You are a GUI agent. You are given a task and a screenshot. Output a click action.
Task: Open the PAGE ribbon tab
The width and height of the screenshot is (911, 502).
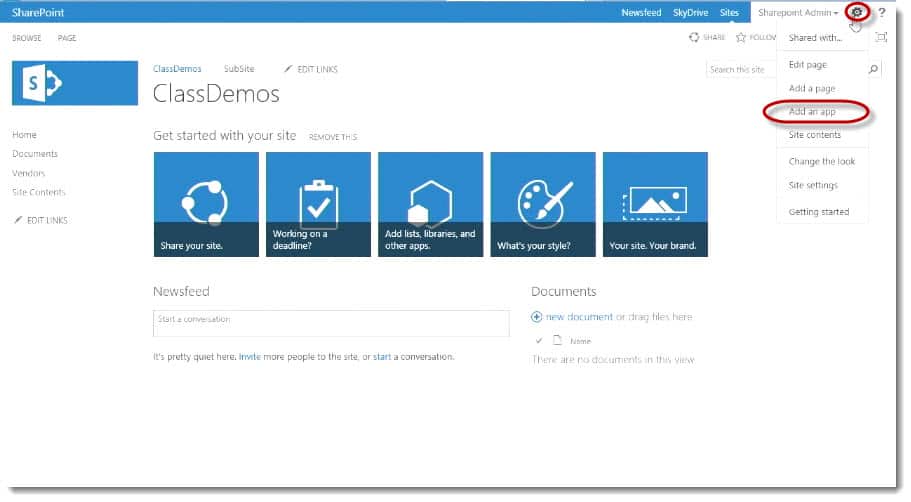click(67, 38)
